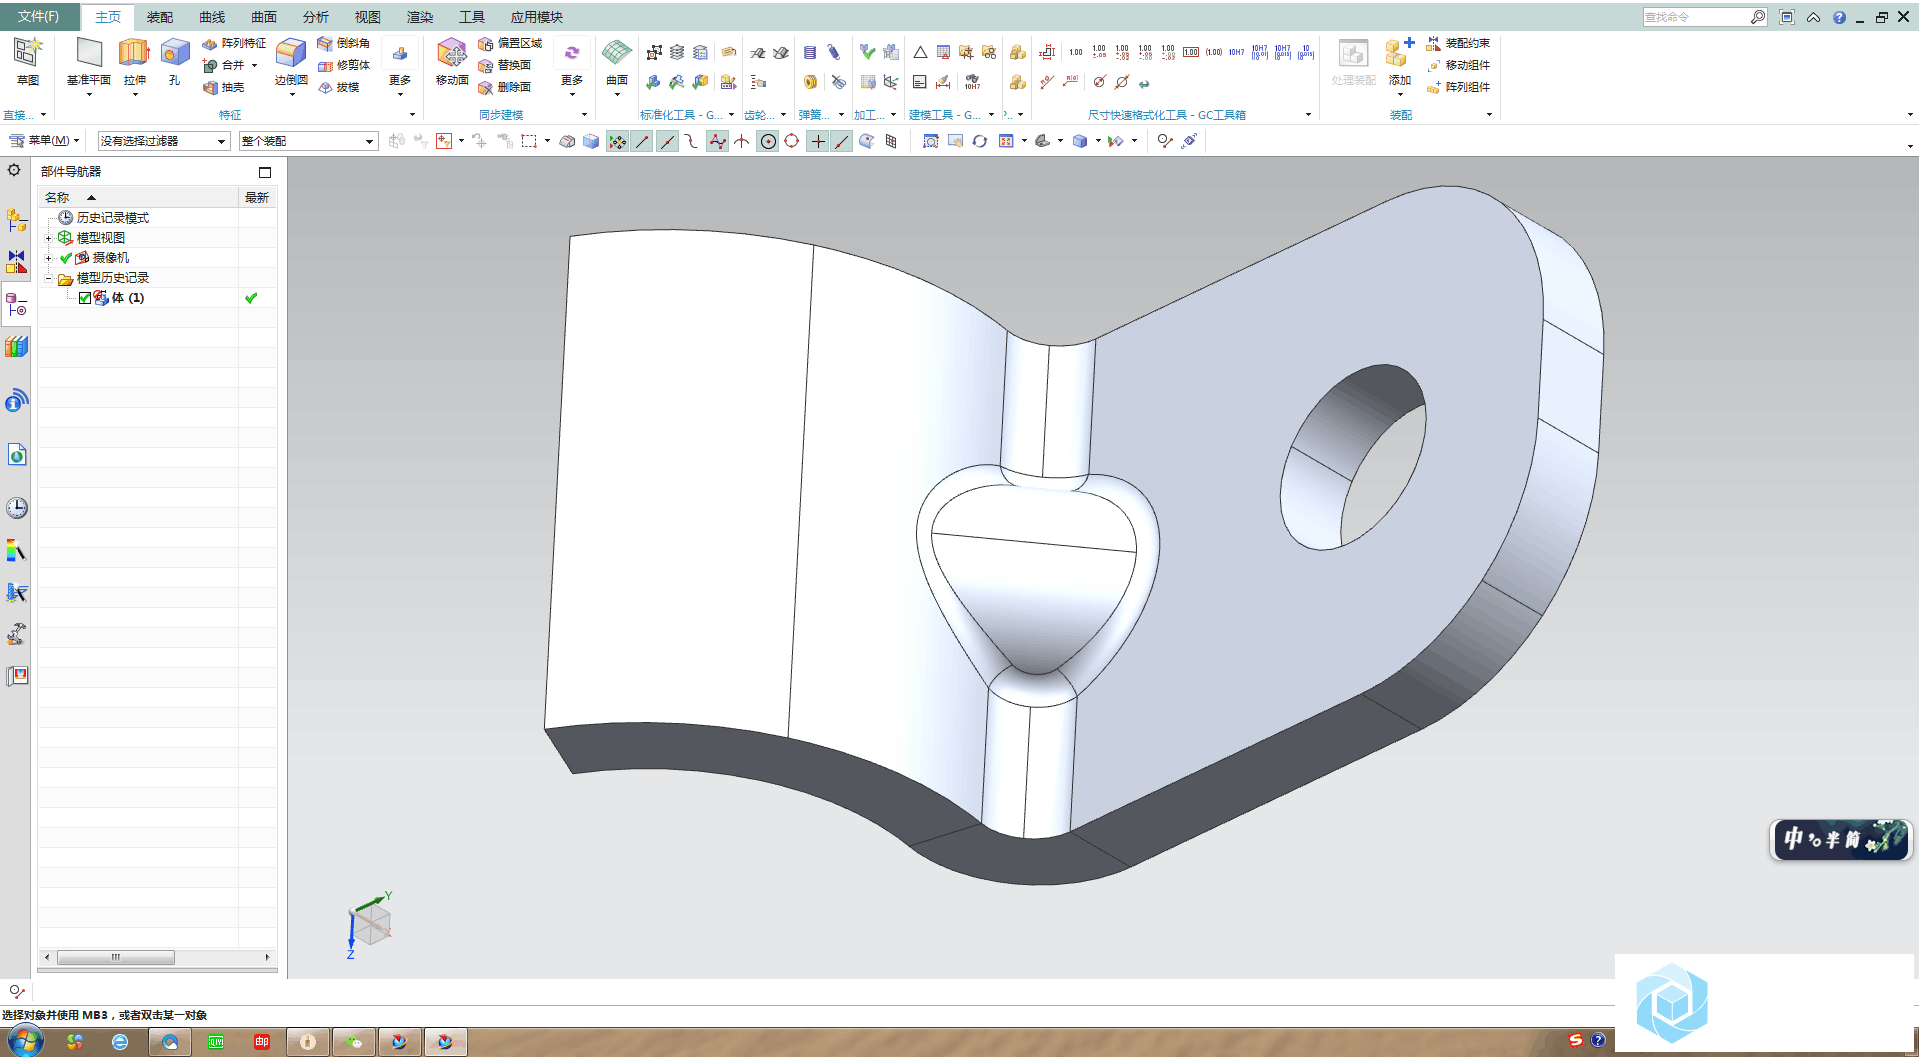Open the Constraint Navigator sidebar tab

(x=16, y=262)
